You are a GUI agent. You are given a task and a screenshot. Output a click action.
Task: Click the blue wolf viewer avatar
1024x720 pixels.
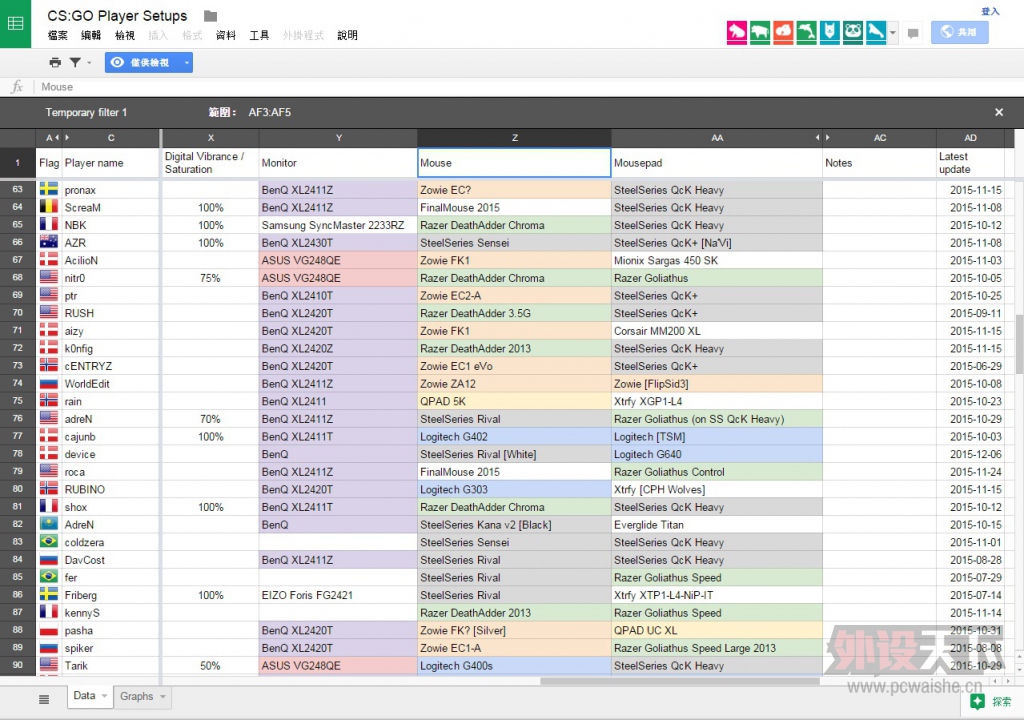coord(829,32)
